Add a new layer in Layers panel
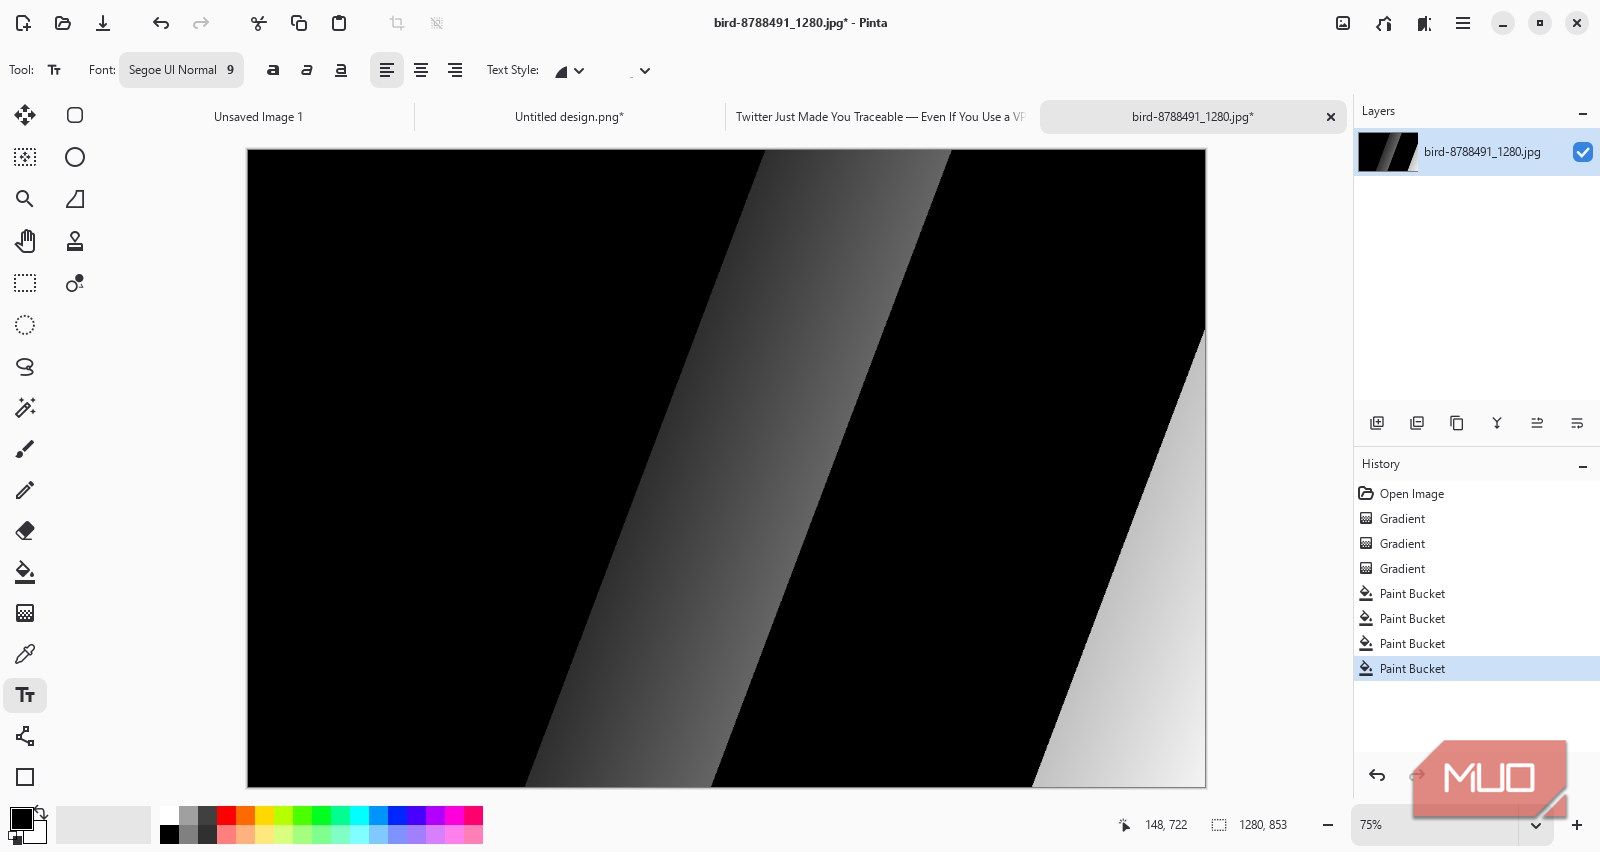 point(1377,423)
